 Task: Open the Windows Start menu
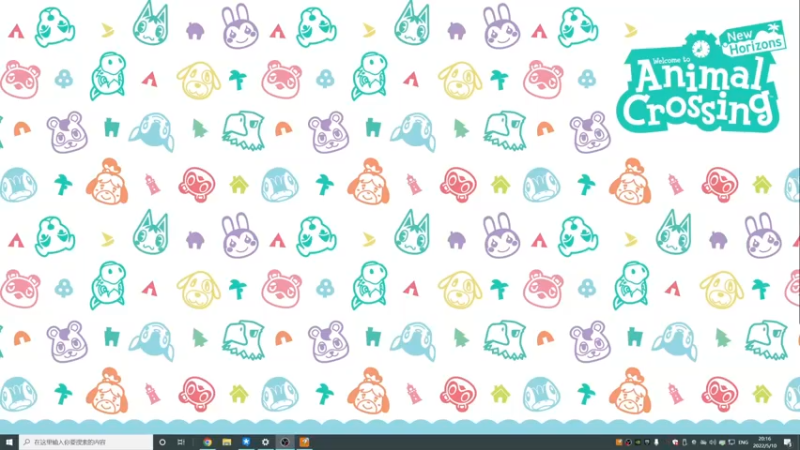pyautogui.click(x=9, y=442)
